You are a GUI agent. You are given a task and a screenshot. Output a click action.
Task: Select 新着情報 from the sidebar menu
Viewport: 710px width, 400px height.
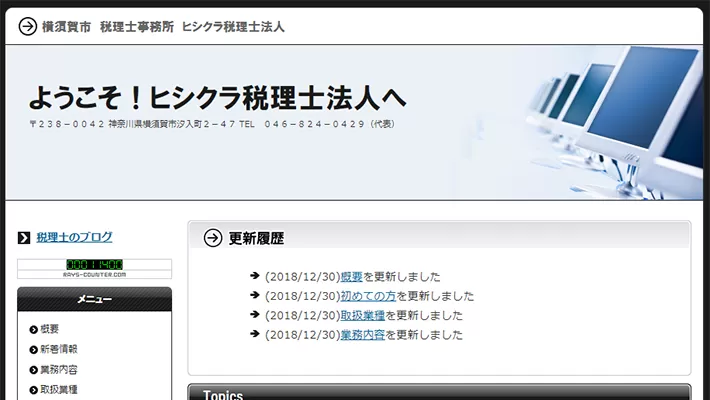click(58, 349)
